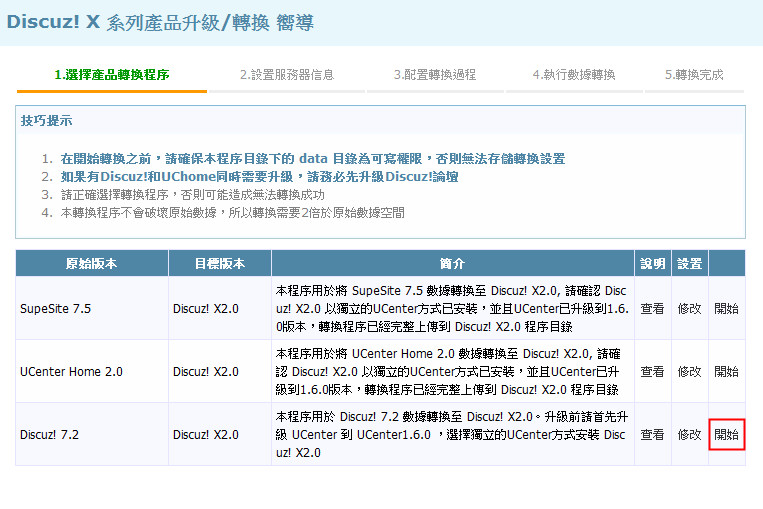Click the 設置 column header
The width and height of the screenshot is (763, 509).
[690, 264]
